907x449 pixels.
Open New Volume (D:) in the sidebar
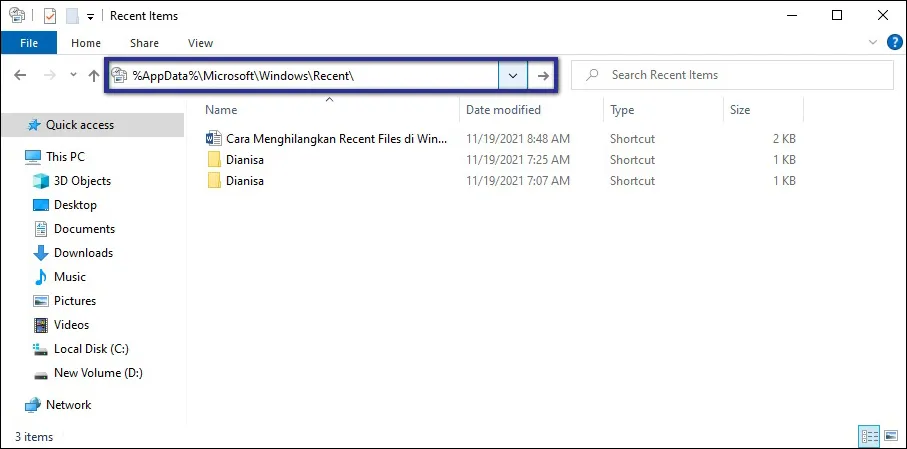[x=98, y=373]
